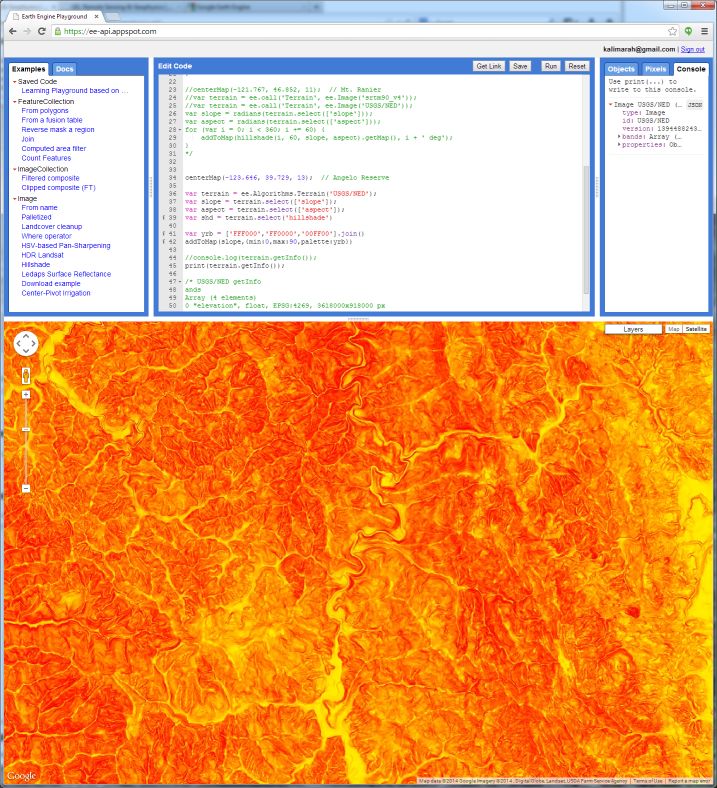The height and width of the screenshot is (788, 717).
Task: Open the From polygons example
Action: click(x=45, y=111)
